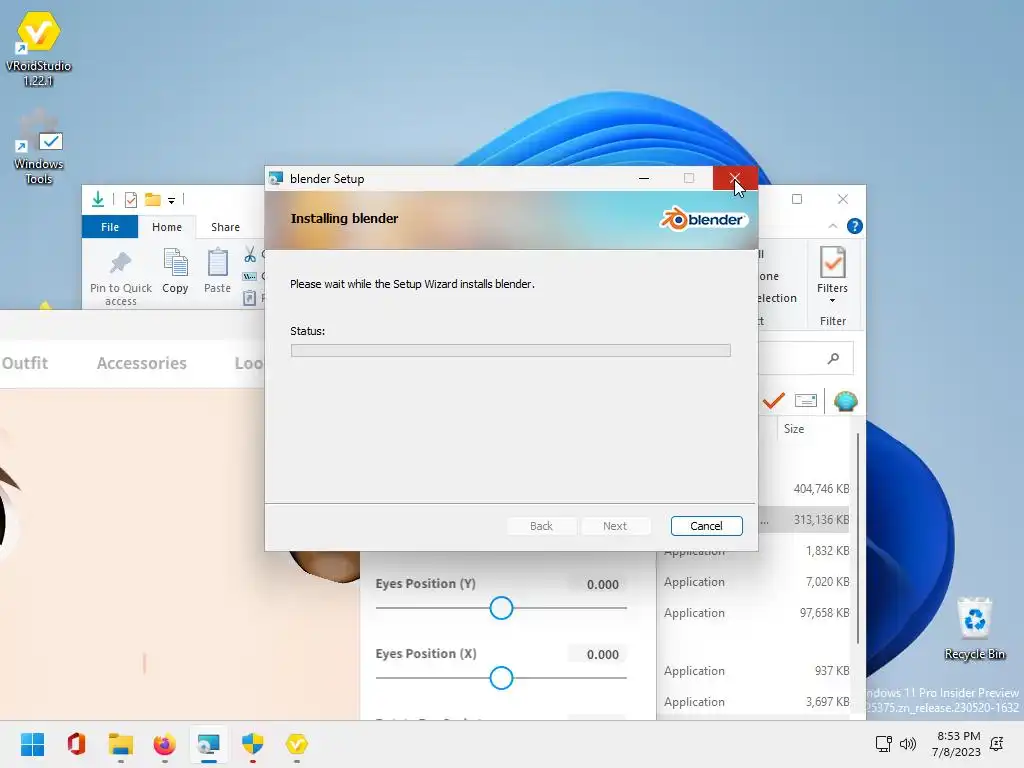Close the blender Setup window

coord(735,178)
